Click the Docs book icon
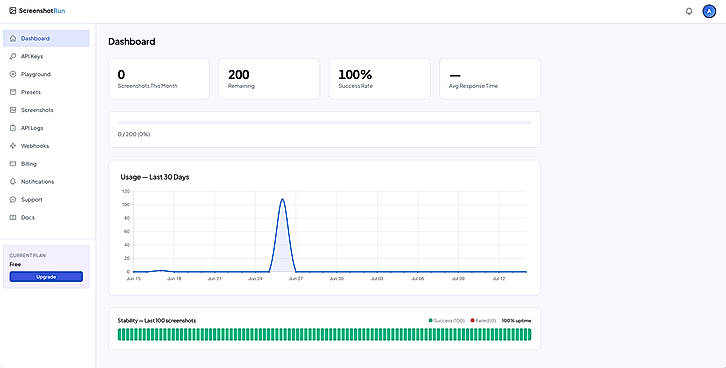The width and height of the screenshot is (726, 368). click(x=13, y=218)
